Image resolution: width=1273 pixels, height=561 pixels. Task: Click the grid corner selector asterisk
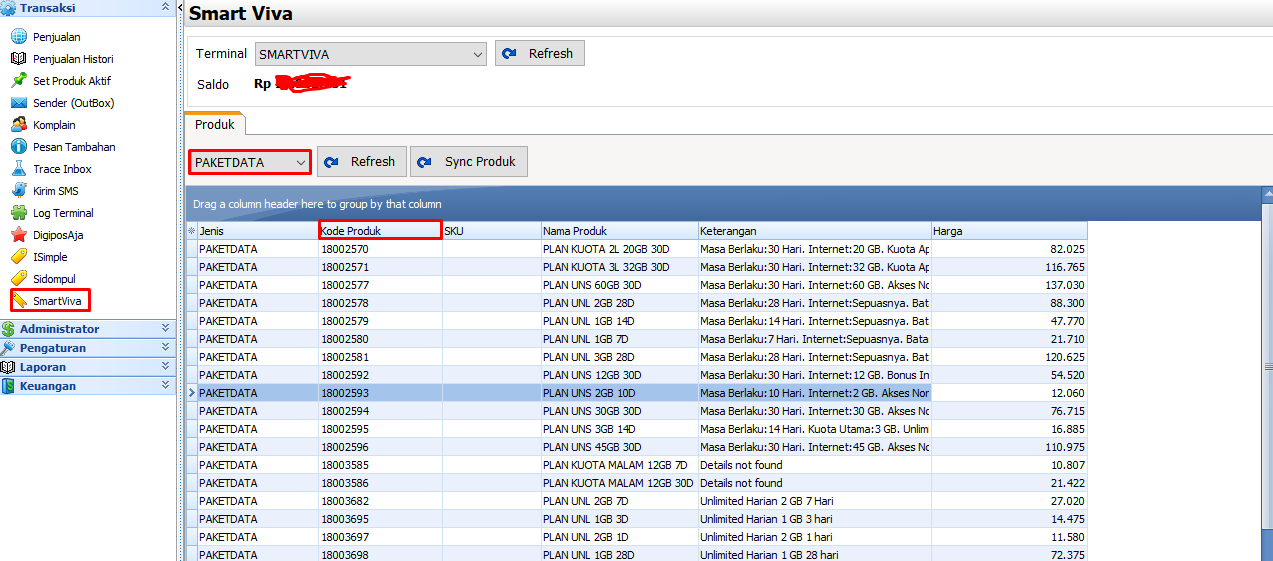[192, 231]
